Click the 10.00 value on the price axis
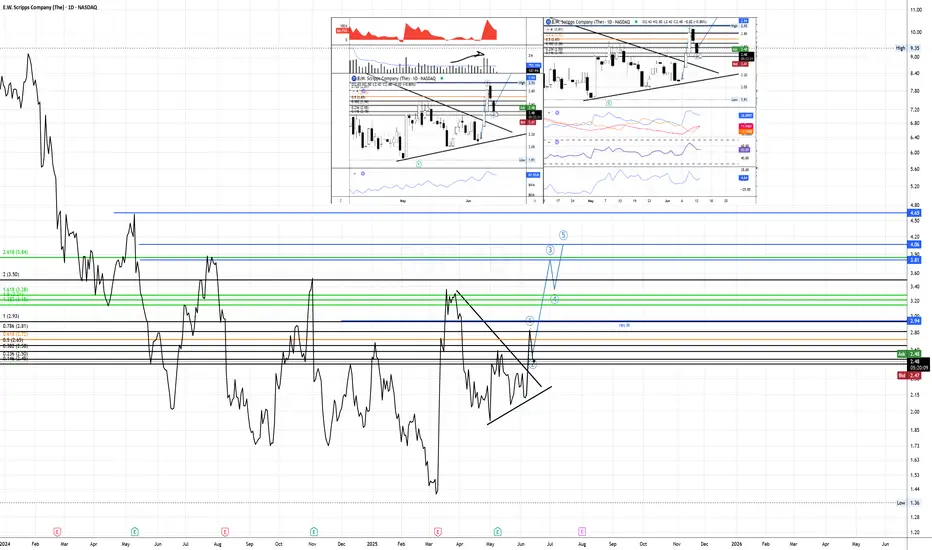Image resolution: width=932 pixels, height=550 pixels. pyautogui.click(x=916, y=32)
